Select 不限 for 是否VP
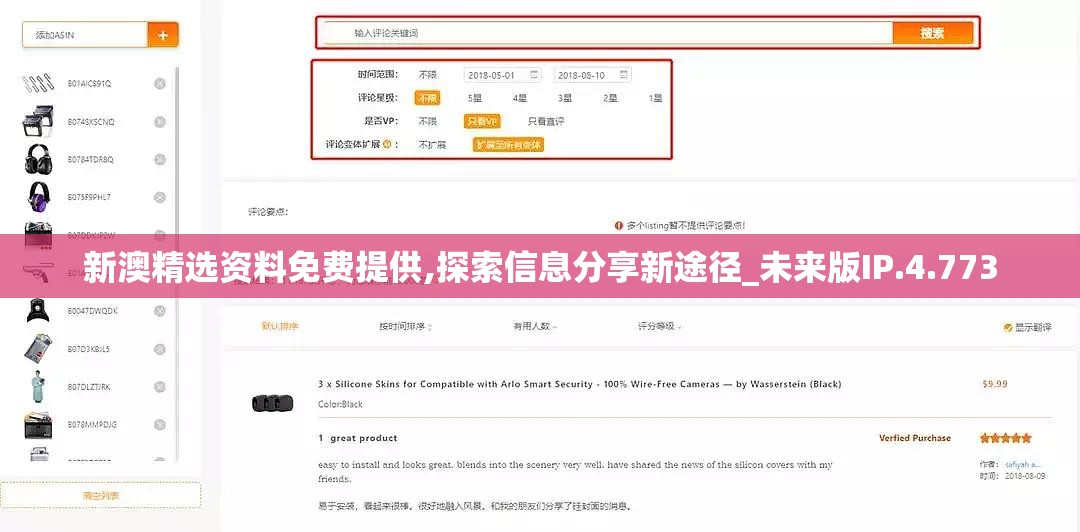Viewport: 1080px width, 532px height. (x=428, y=121)
